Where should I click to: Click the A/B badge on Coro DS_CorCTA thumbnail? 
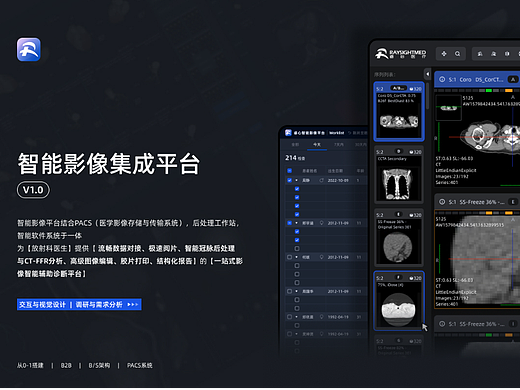point(399,88)
